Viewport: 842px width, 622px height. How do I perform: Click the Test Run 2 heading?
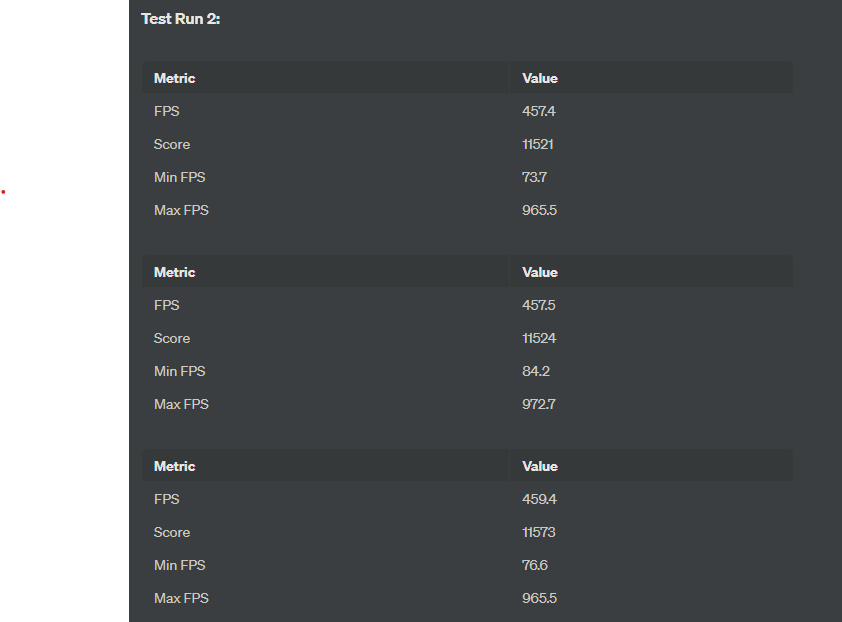(180, 19)
